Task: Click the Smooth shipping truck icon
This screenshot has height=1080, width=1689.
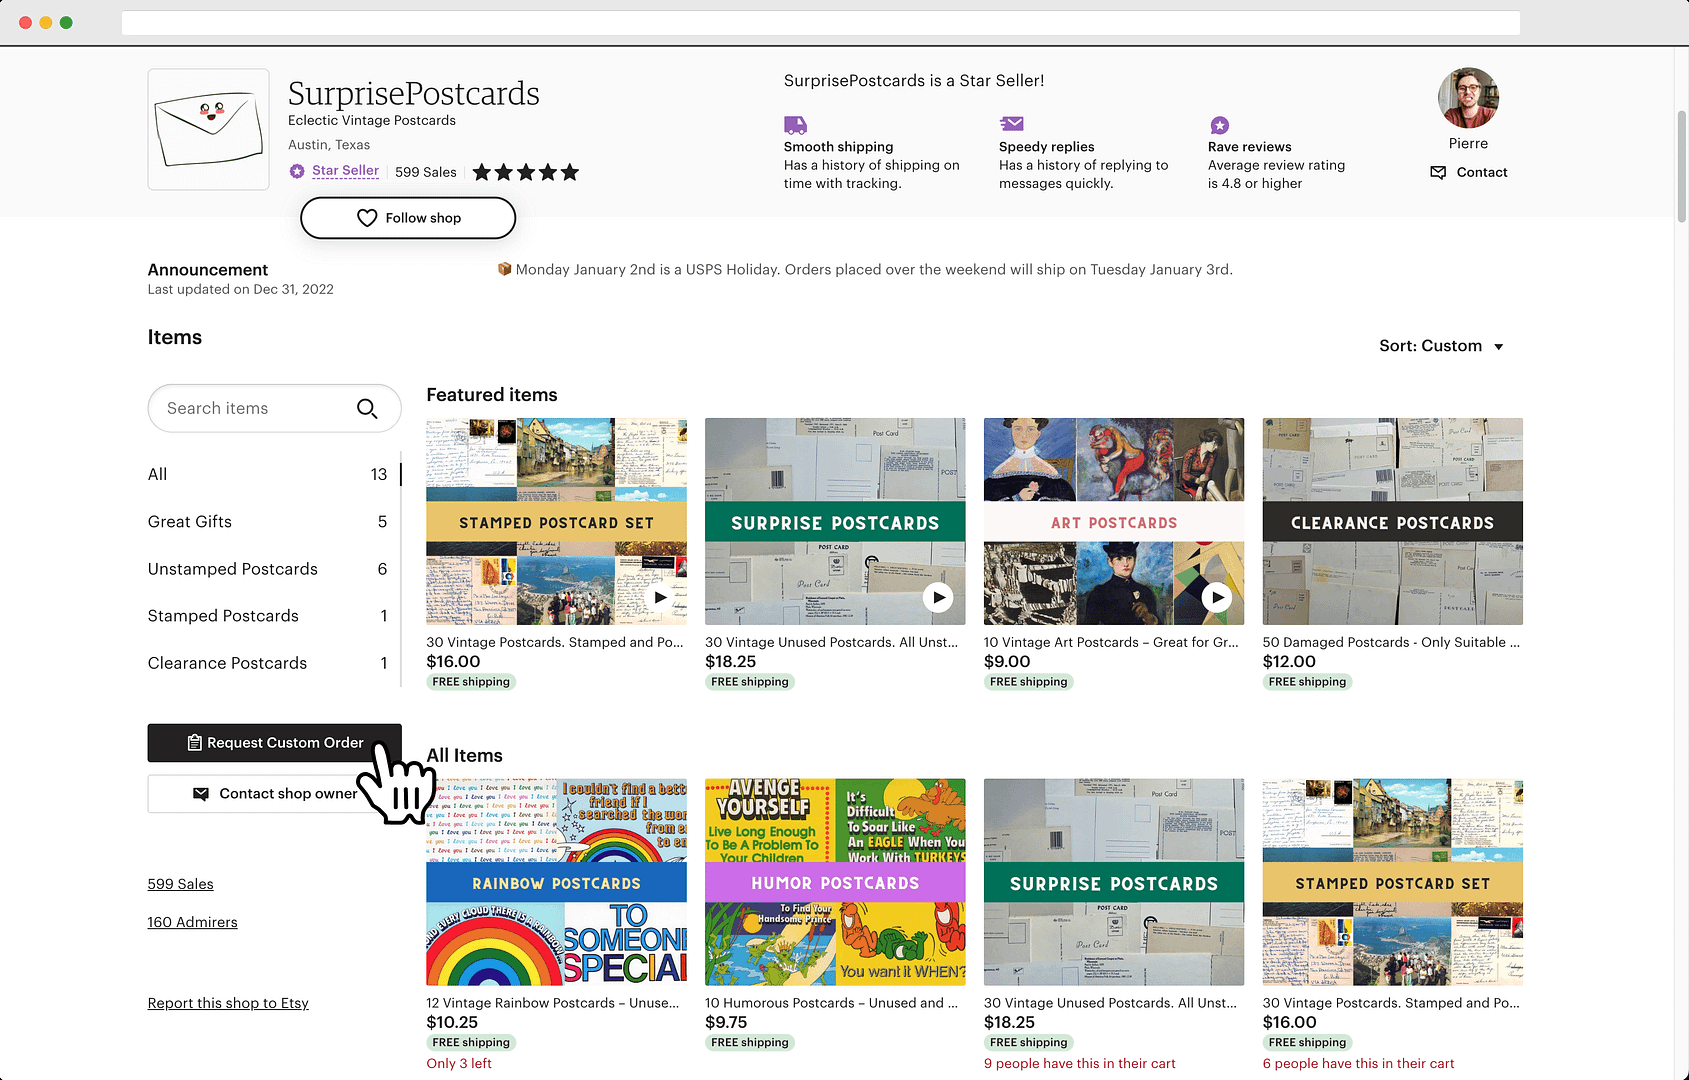Action: 795,125
